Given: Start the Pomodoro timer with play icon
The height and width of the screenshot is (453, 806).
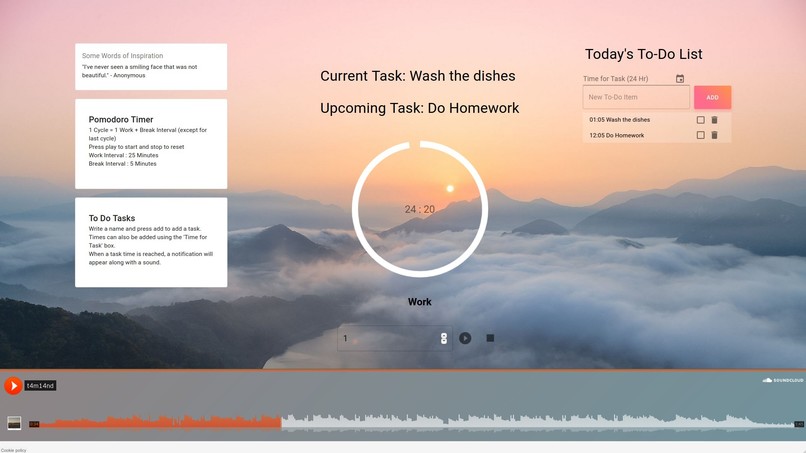Looking at the screenshot, I should click(x=465, y=338).
